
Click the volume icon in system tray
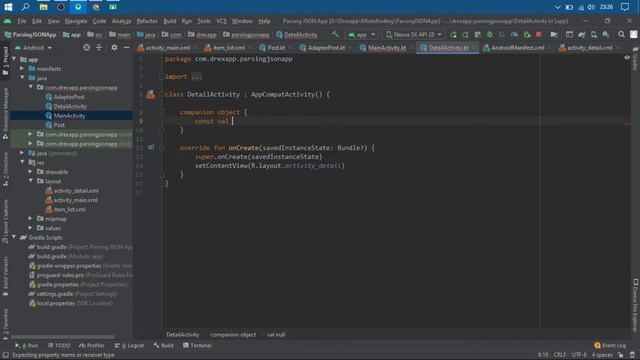coord(591,7)
